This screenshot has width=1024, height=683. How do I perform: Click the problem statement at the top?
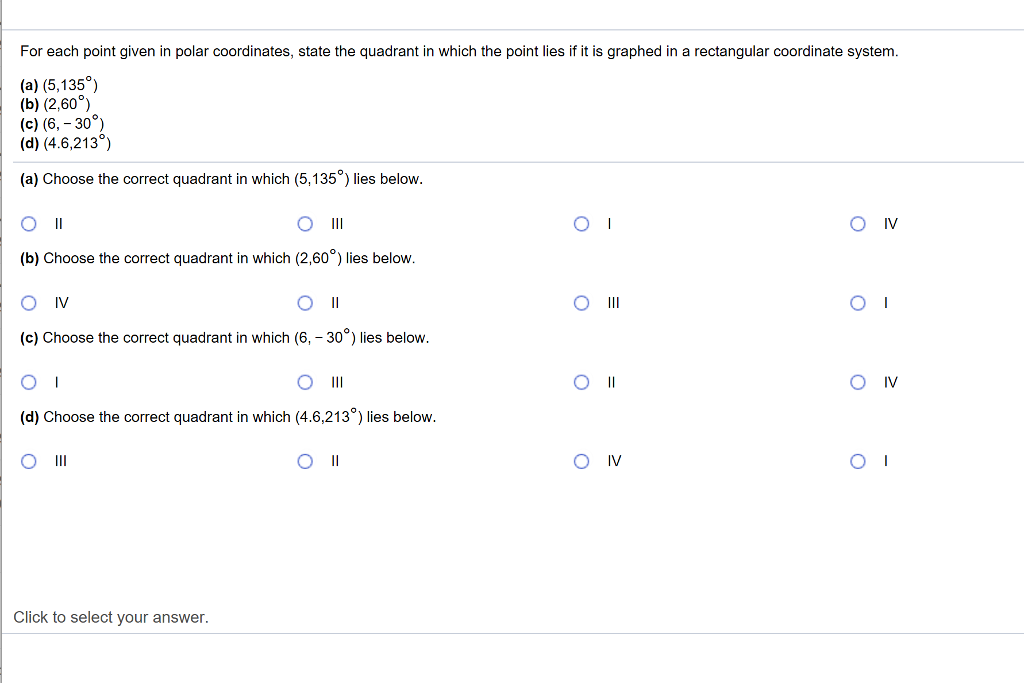459,51
